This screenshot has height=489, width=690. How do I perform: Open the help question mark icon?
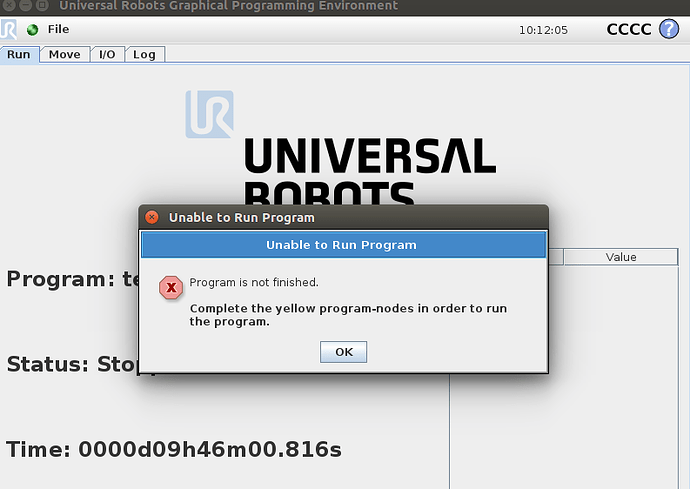point(668,29)
